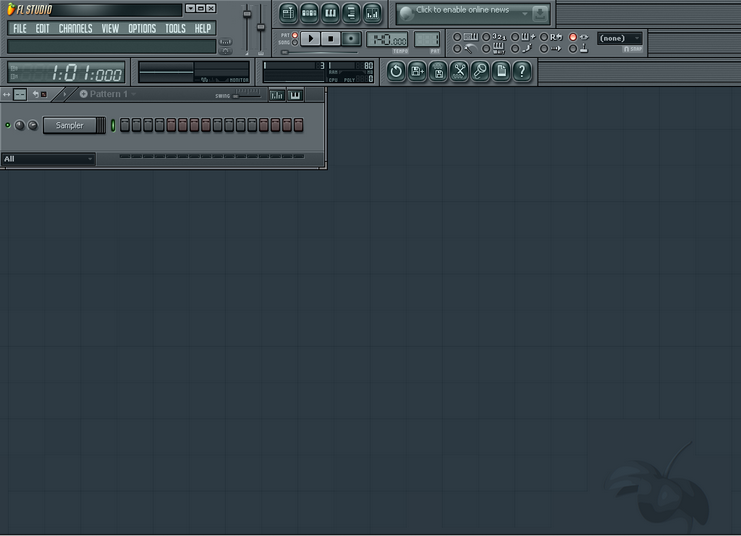
Task: Open the Browser window icon
Action: [x=351, y=13]
